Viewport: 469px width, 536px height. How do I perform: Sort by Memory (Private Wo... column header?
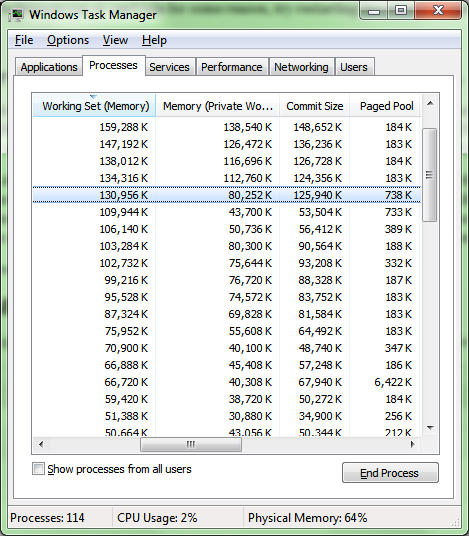(x=218, y=106)
